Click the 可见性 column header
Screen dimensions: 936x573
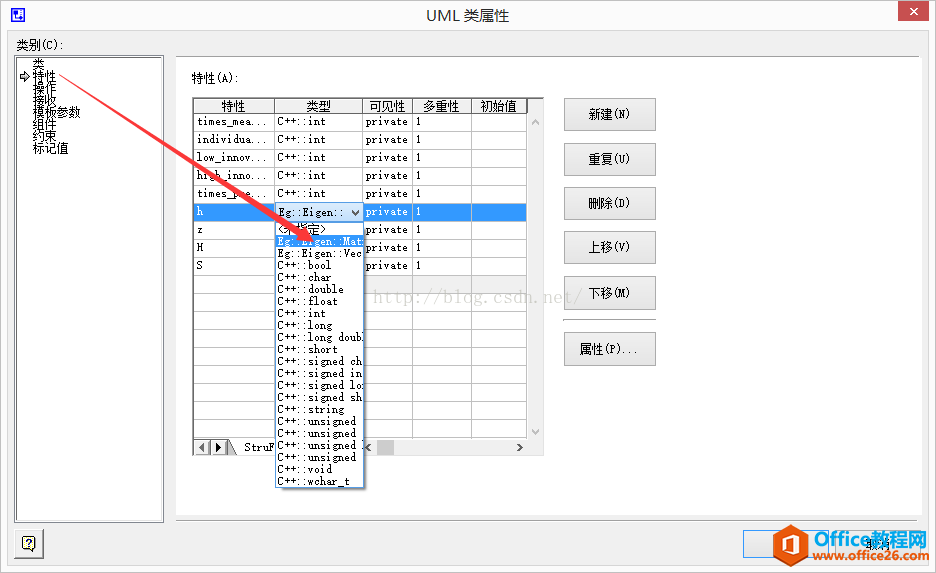coord(387,106)
